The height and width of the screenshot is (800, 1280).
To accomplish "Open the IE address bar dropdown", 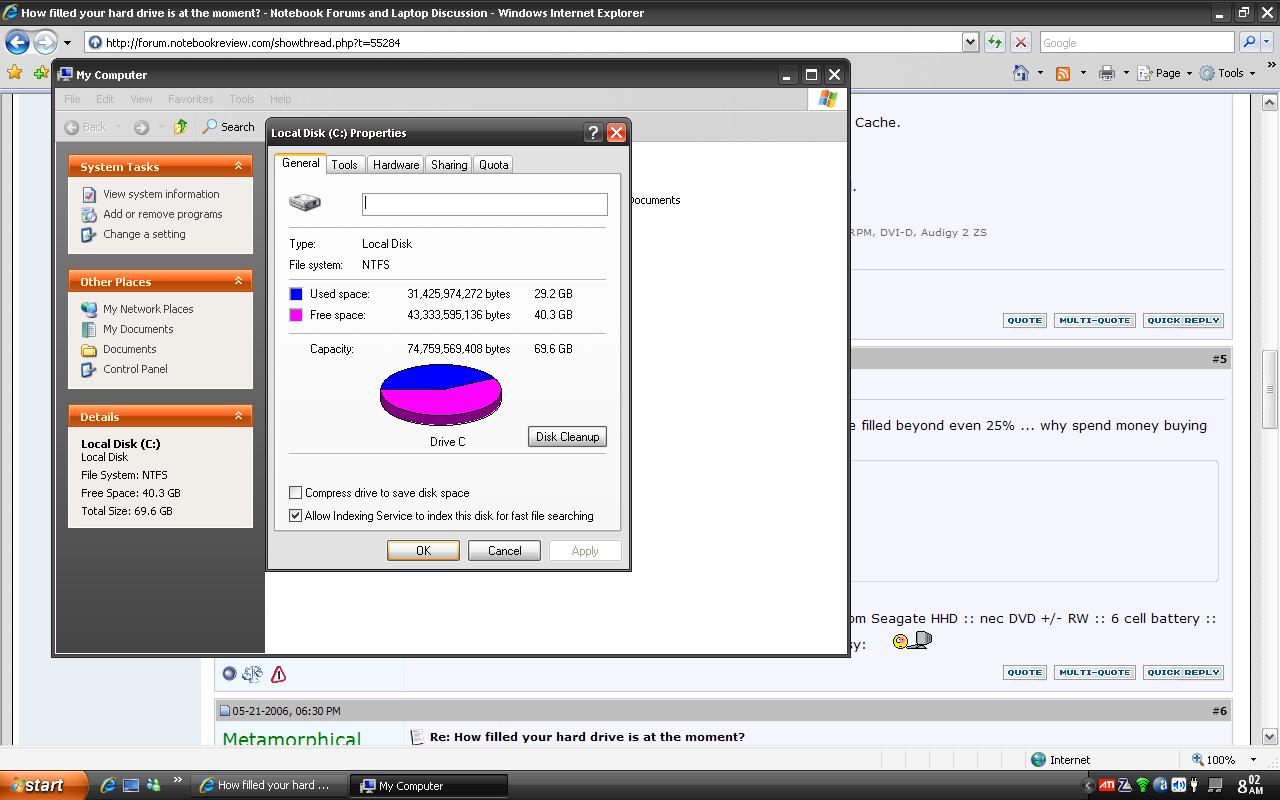I will pyautogui.click(x=969, y=42).
